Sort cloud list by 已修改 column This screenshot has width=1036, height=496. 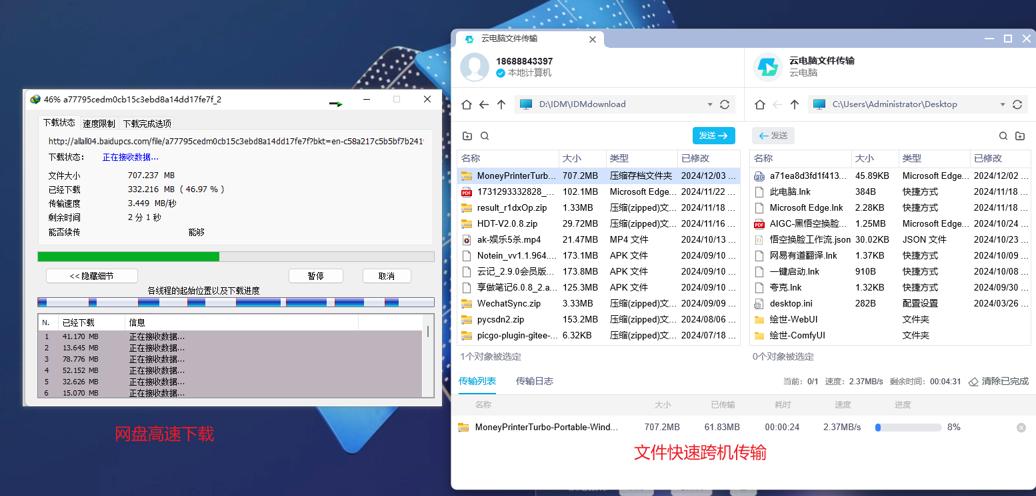999,159
